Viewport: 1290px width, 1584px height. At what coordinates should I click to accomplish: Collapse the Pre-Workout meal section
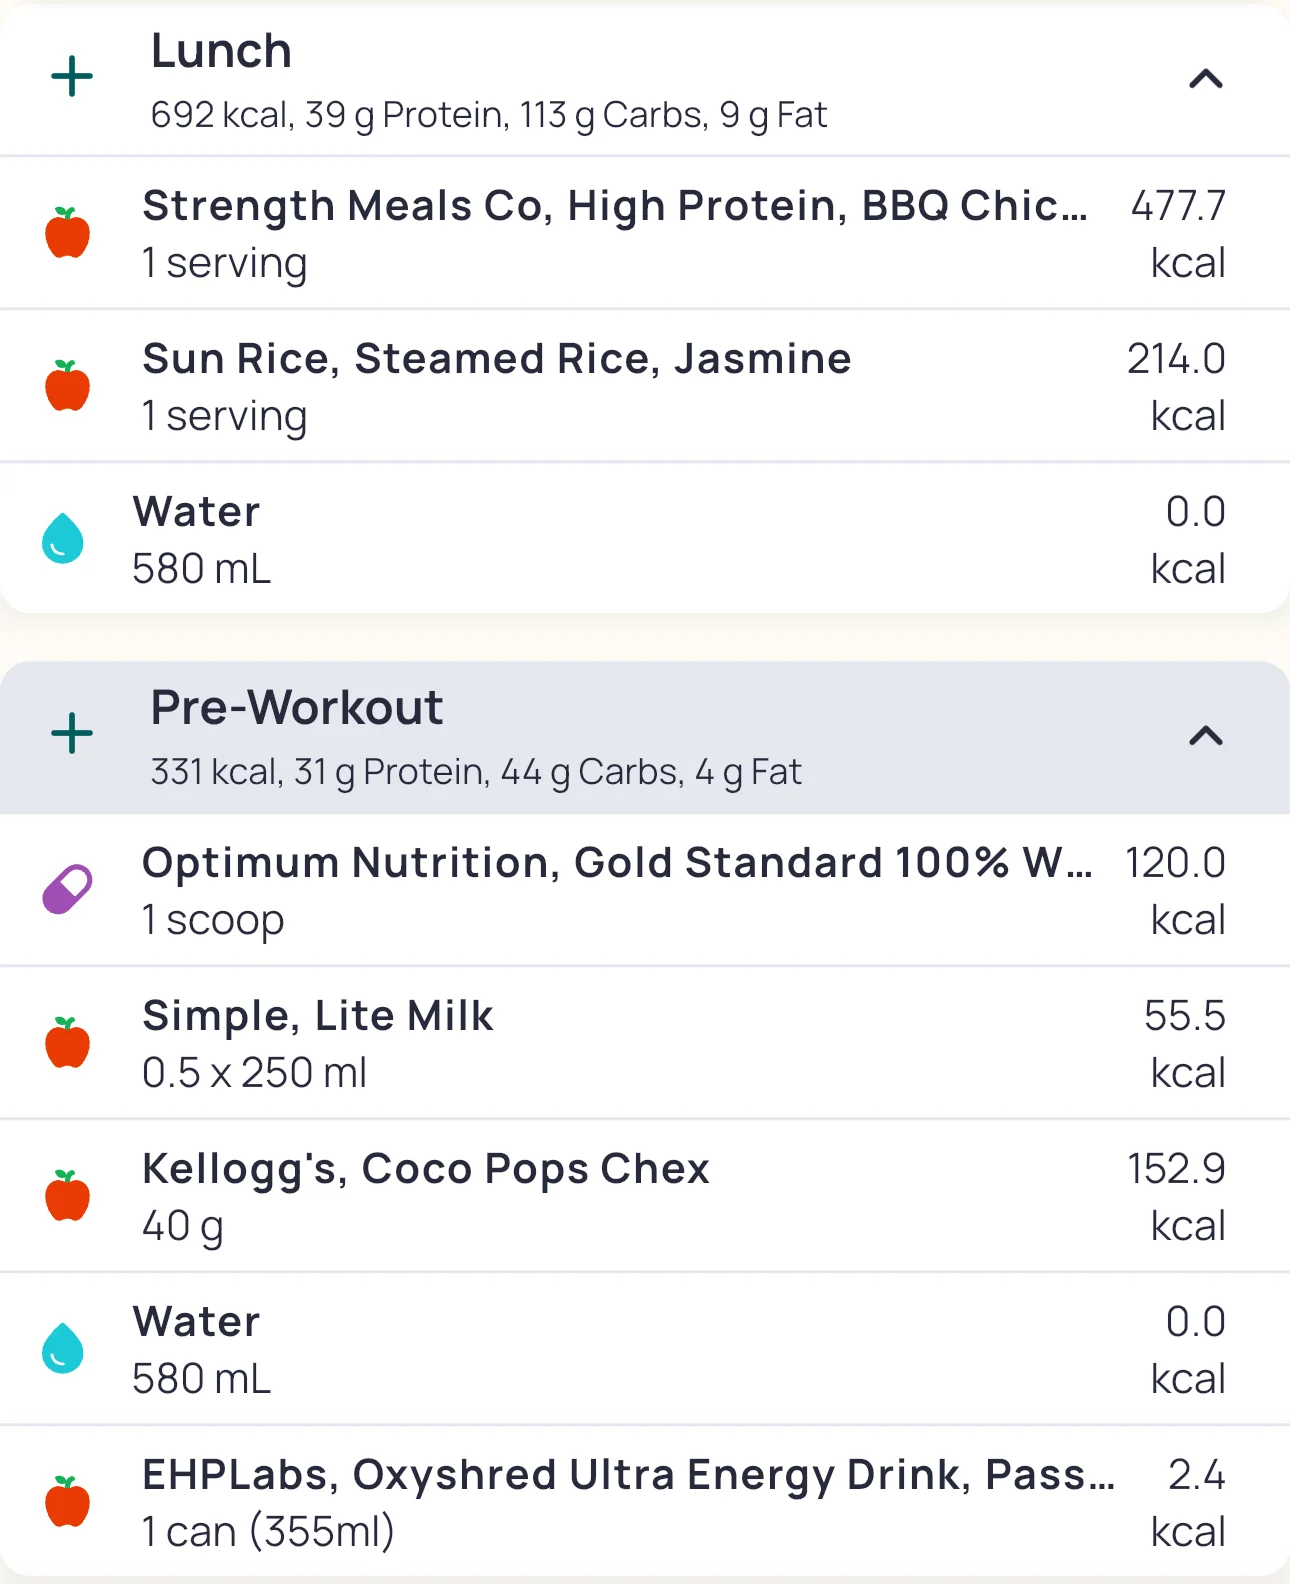point(1206,736)
